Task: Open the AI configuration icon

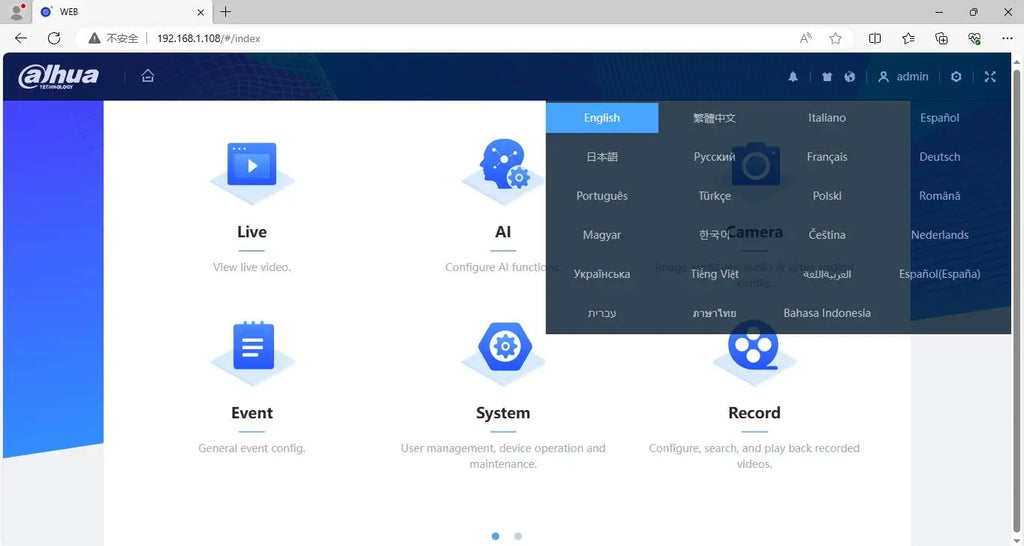Action: click(x=503, y=166)
